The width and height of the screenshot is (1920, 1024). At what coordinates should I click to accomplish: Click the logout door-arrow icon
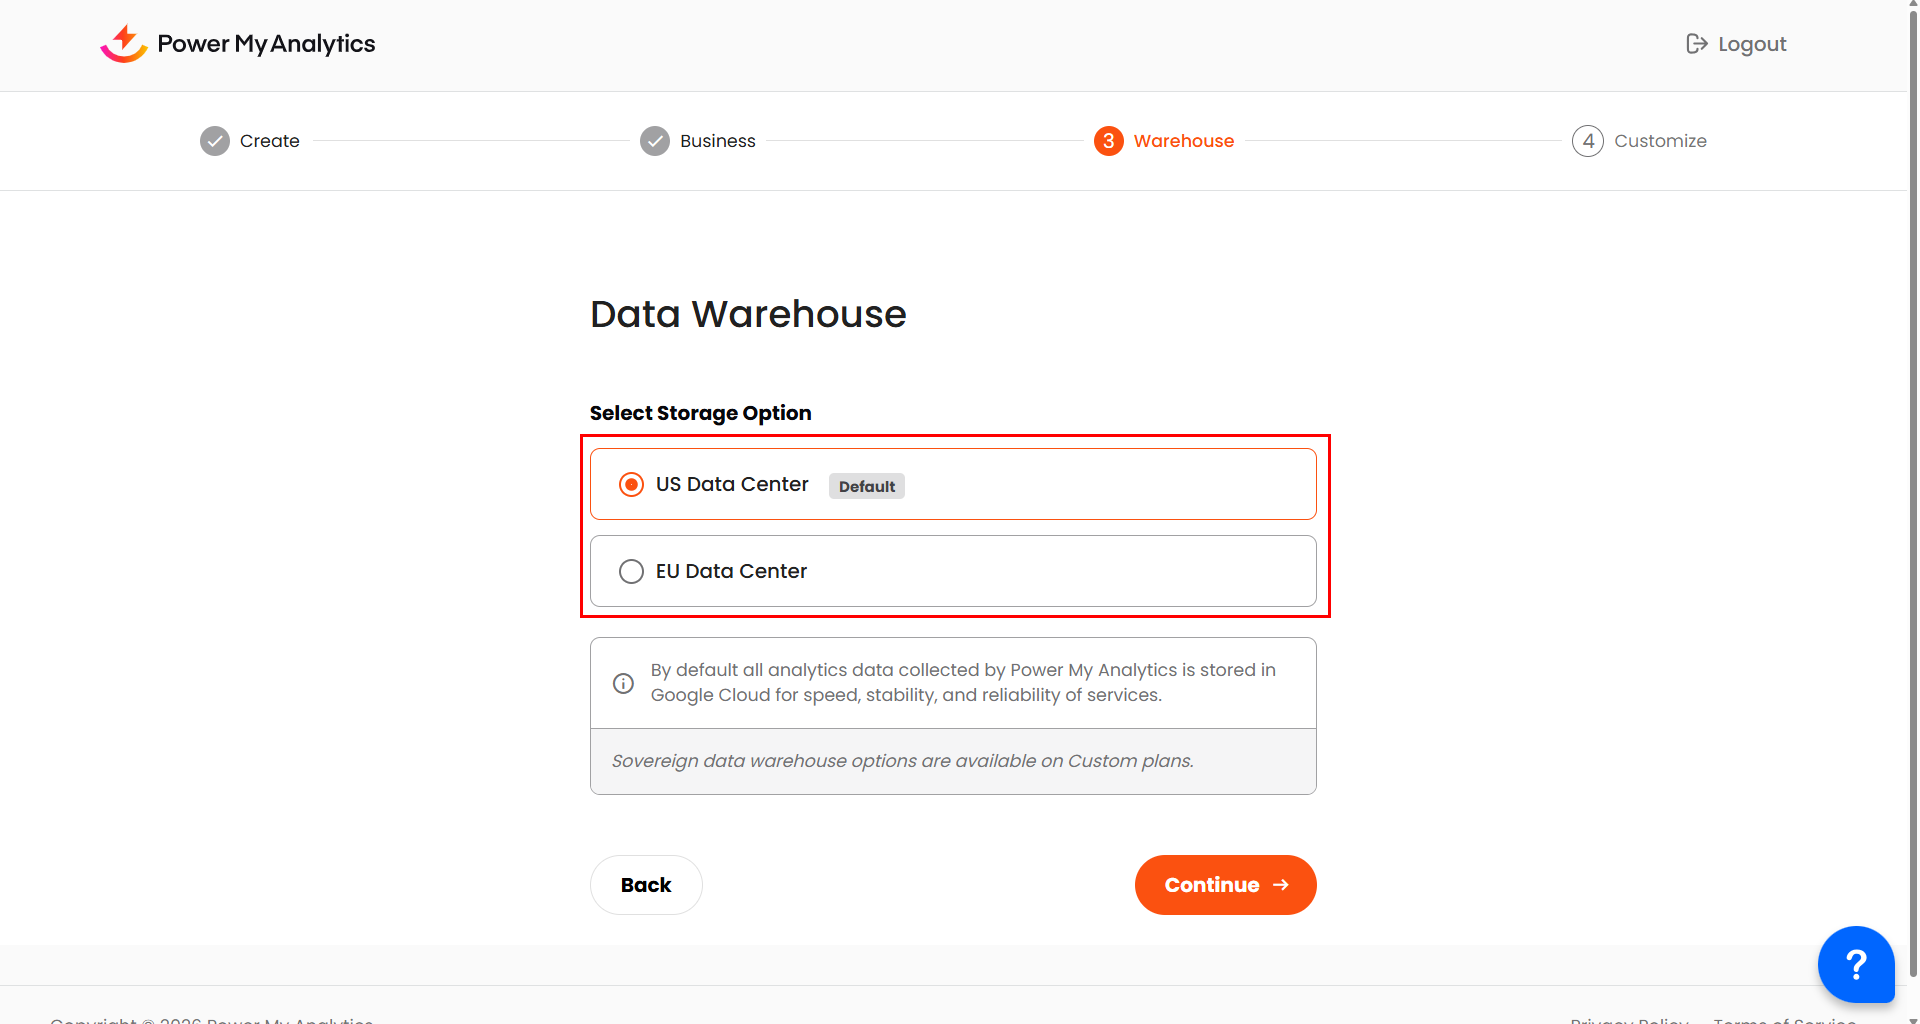(1696, 44)
